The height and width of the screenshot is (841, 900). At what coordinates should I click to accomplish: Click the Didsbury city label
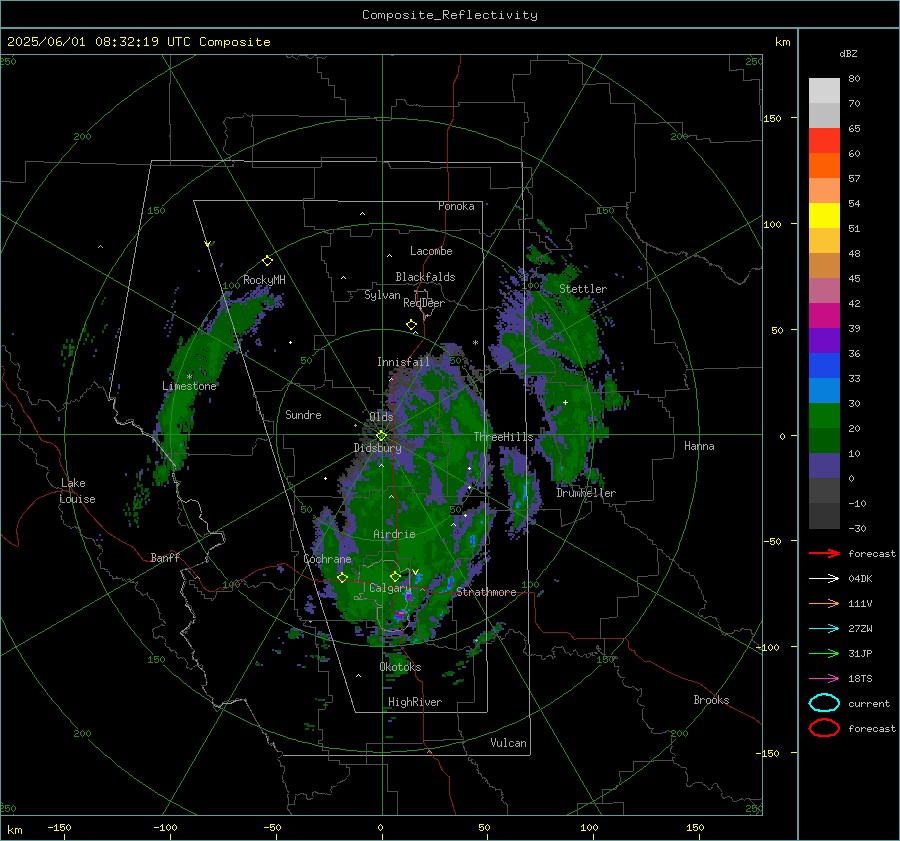click(377, 448)
